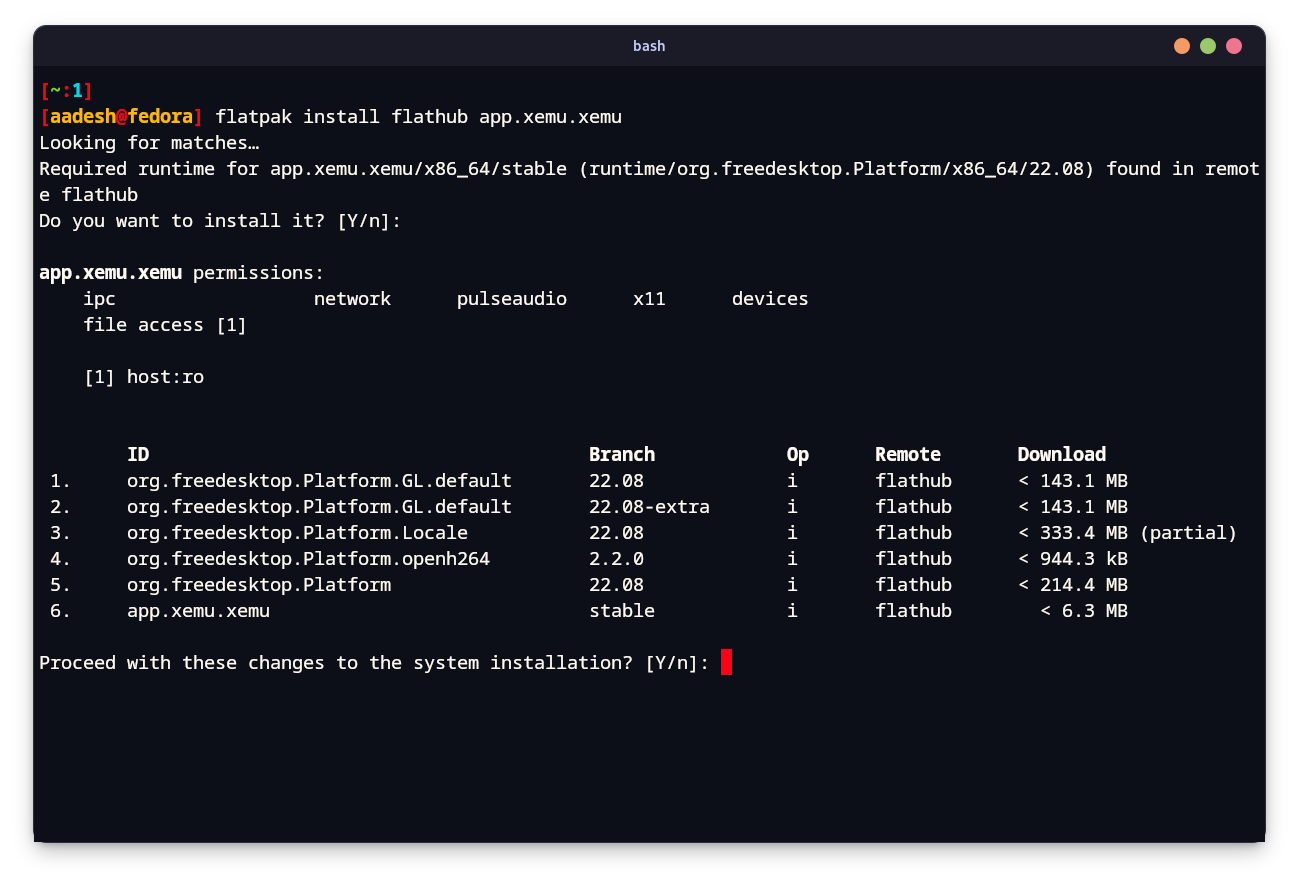Select the org.freedesktop.Platform.openh264 row ID
Viewport: 1299px width, 884px height.
[308, 559]
